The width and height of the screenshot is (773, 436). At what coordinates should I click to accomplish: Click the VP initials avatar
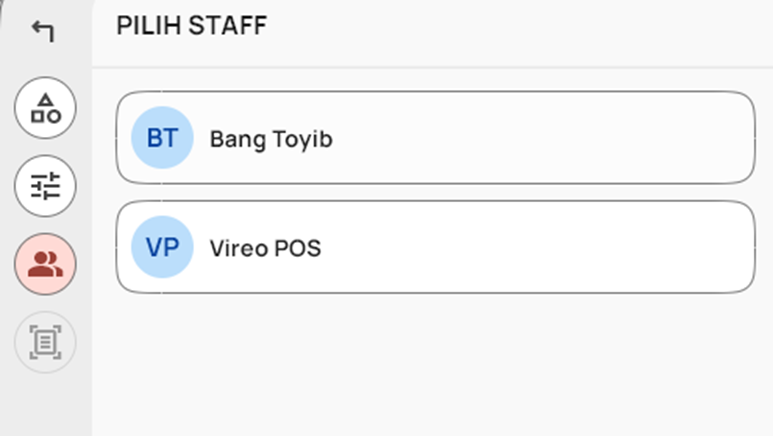(x=162, y=247)
